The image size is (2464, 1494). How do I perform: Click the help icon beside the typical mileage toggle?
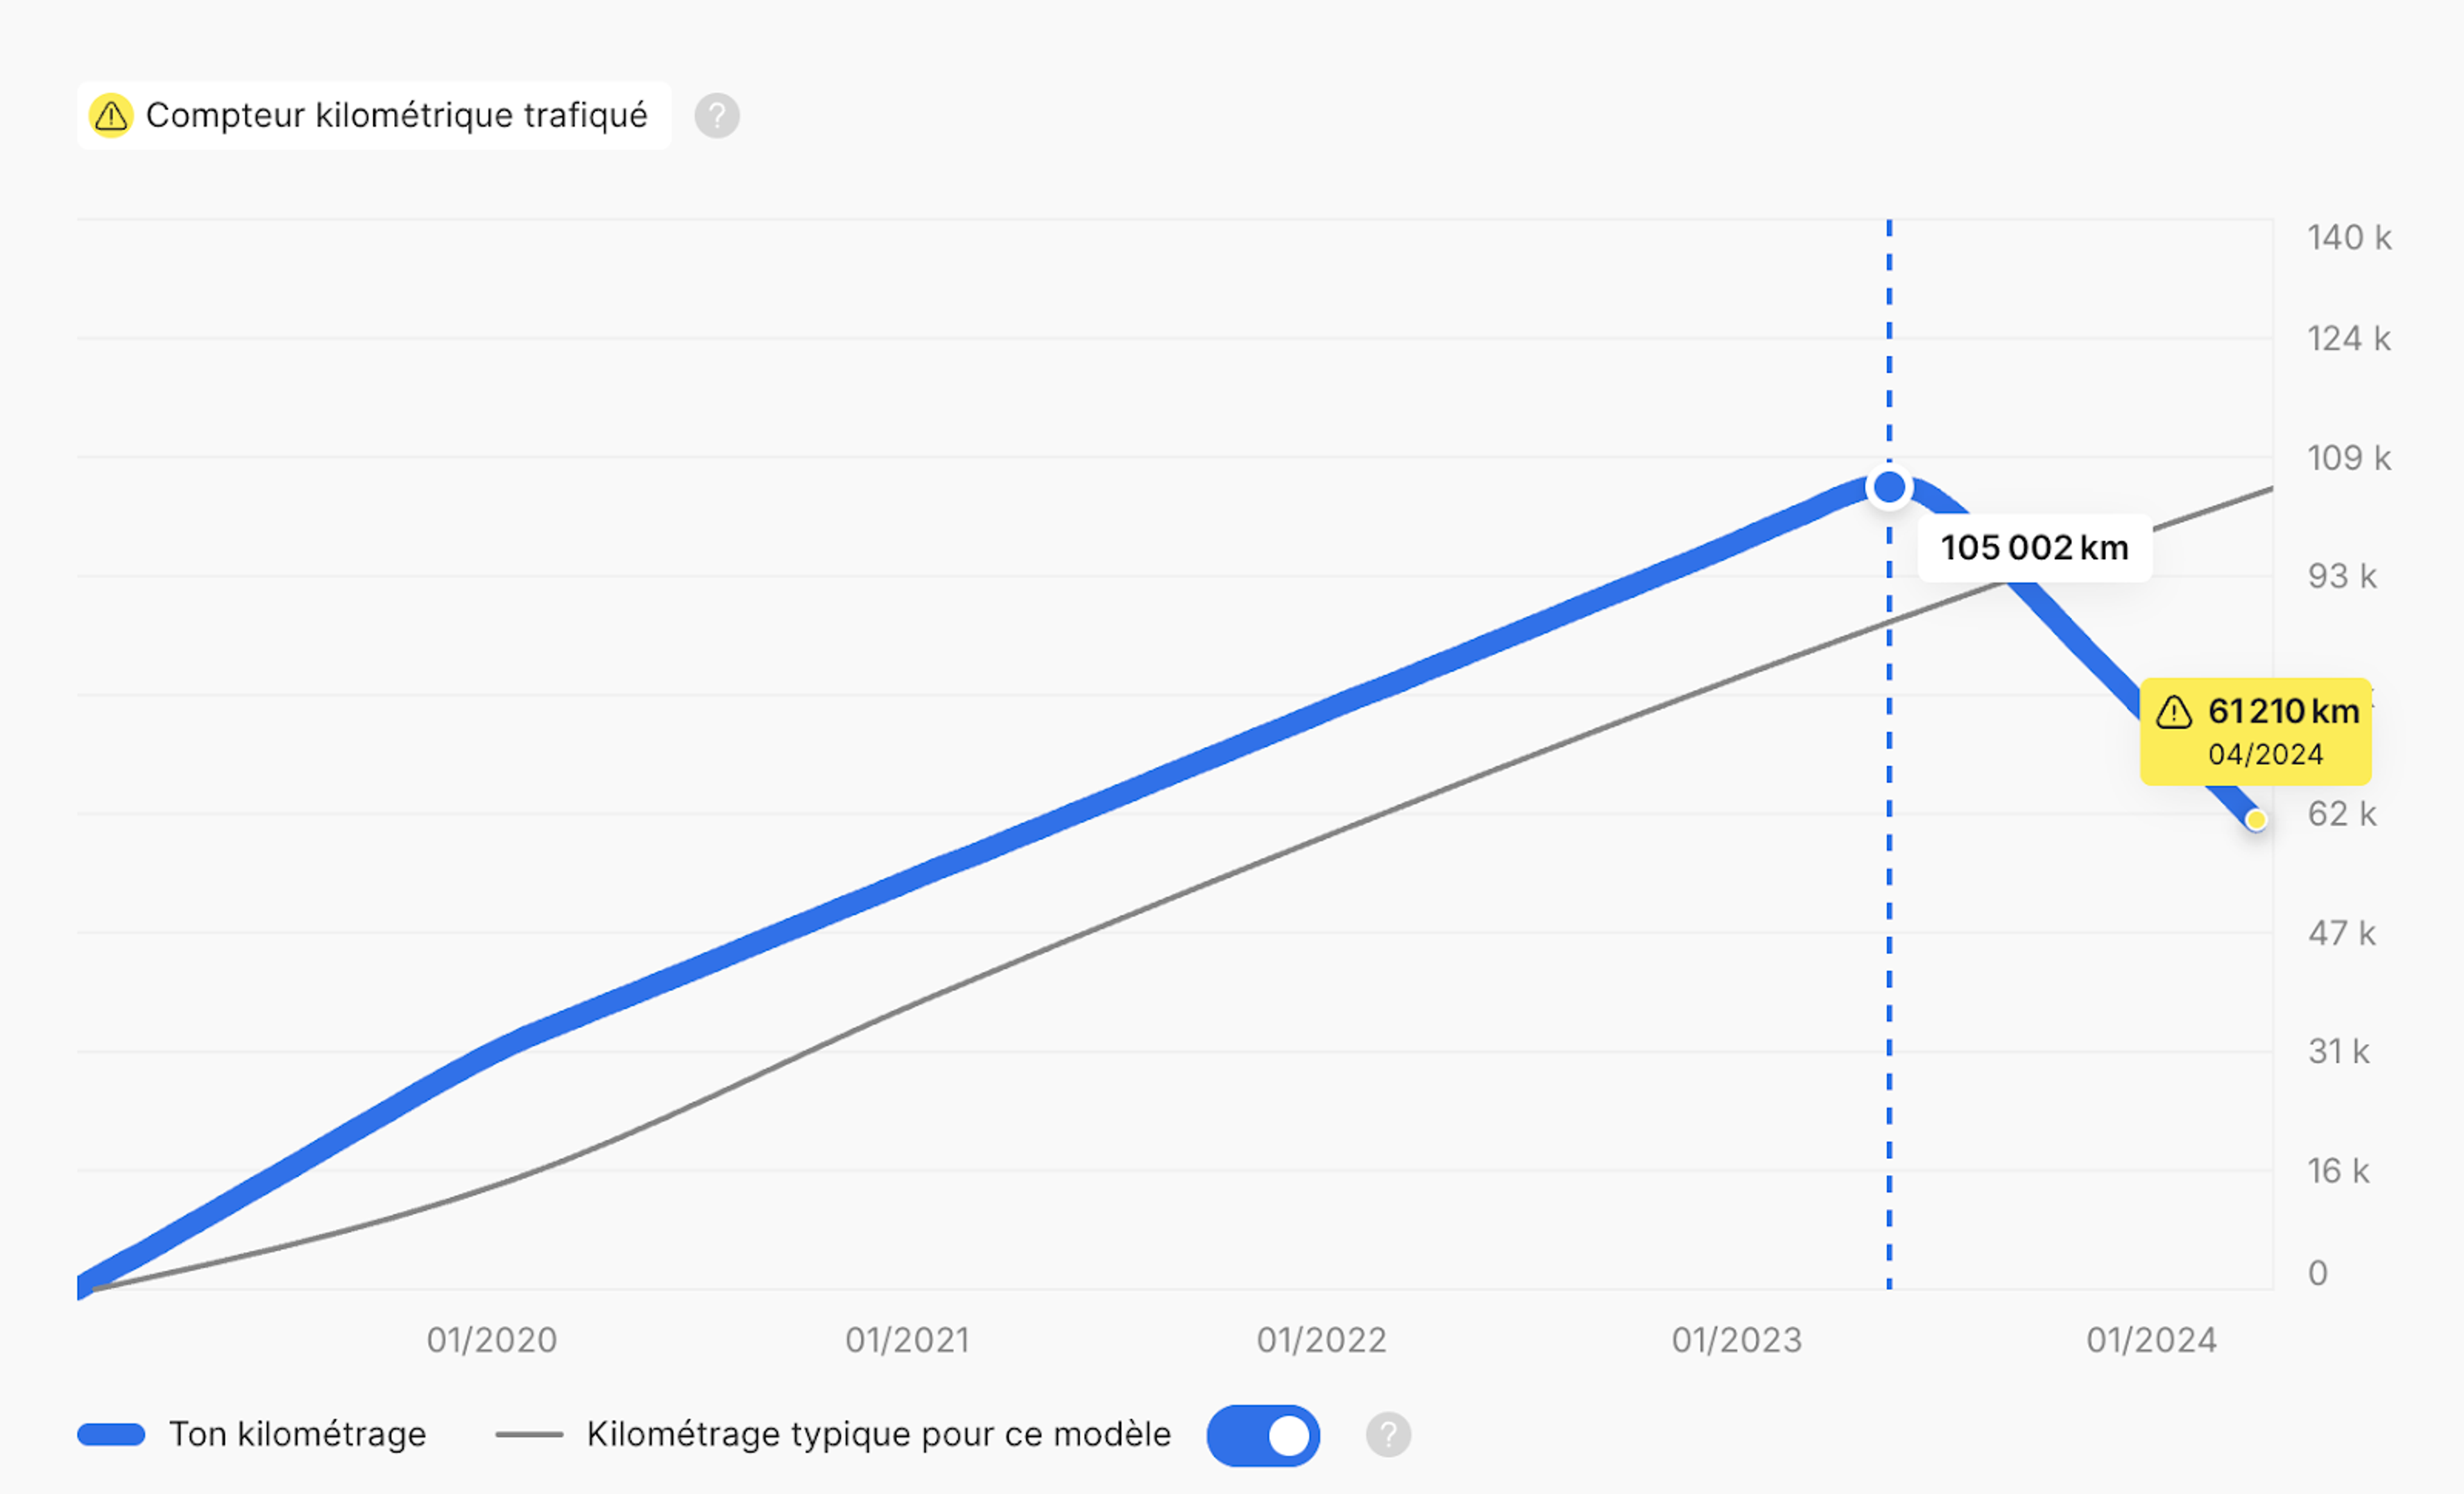(1388, 1435)
